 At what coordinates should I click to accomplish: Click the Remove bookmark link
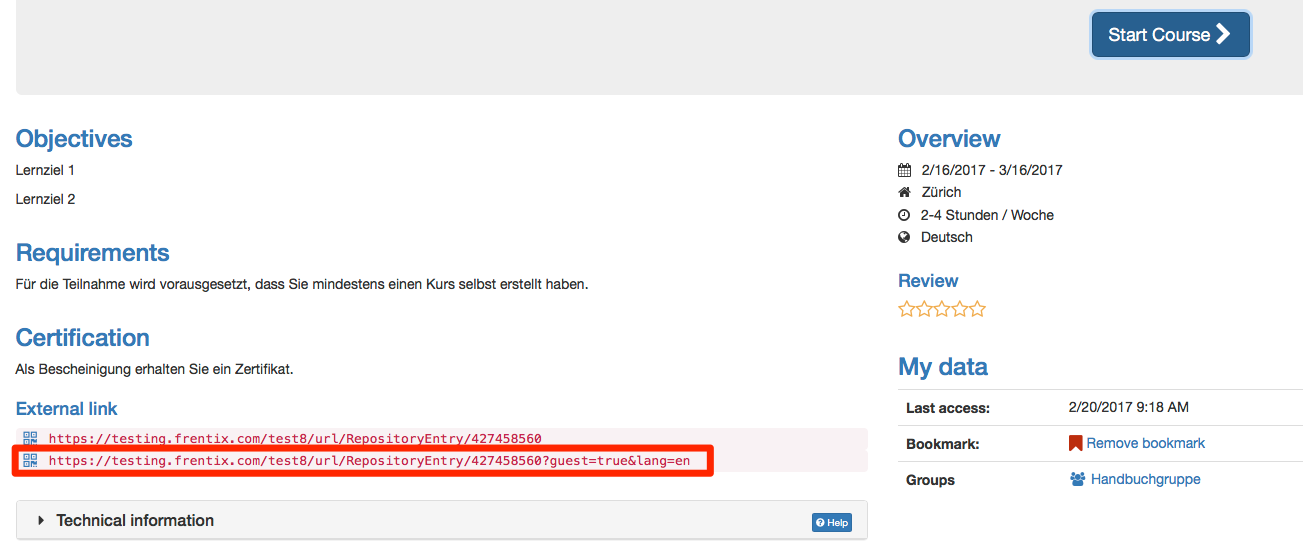point(1145,443)
